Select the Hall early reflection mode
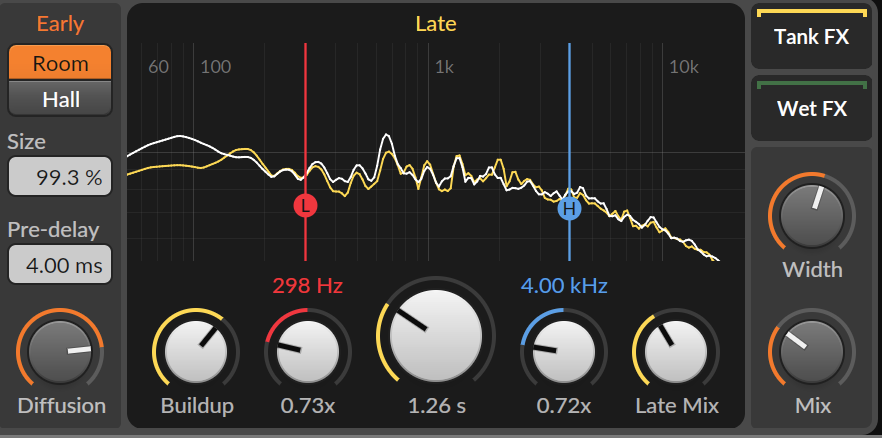882x438 pixels. (x=60, y=98)
